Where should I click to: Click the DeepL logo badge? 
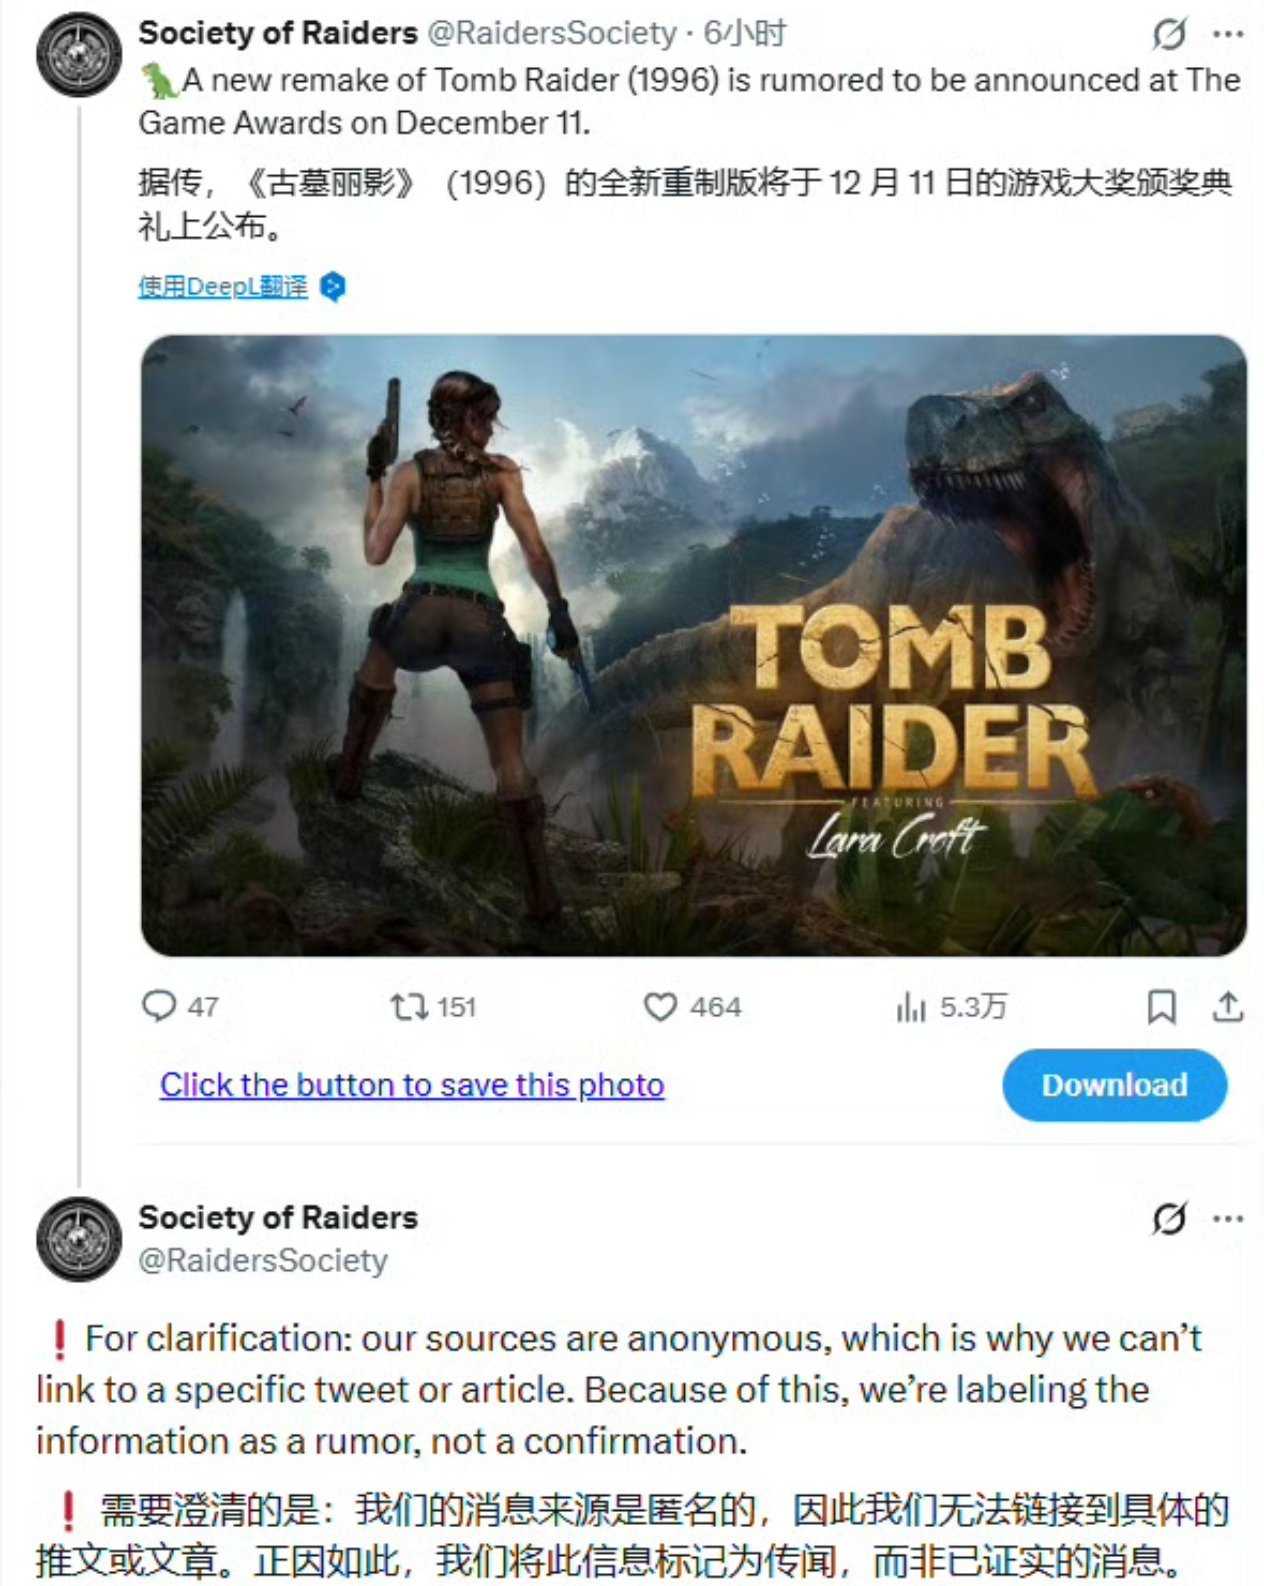(333, 287)
